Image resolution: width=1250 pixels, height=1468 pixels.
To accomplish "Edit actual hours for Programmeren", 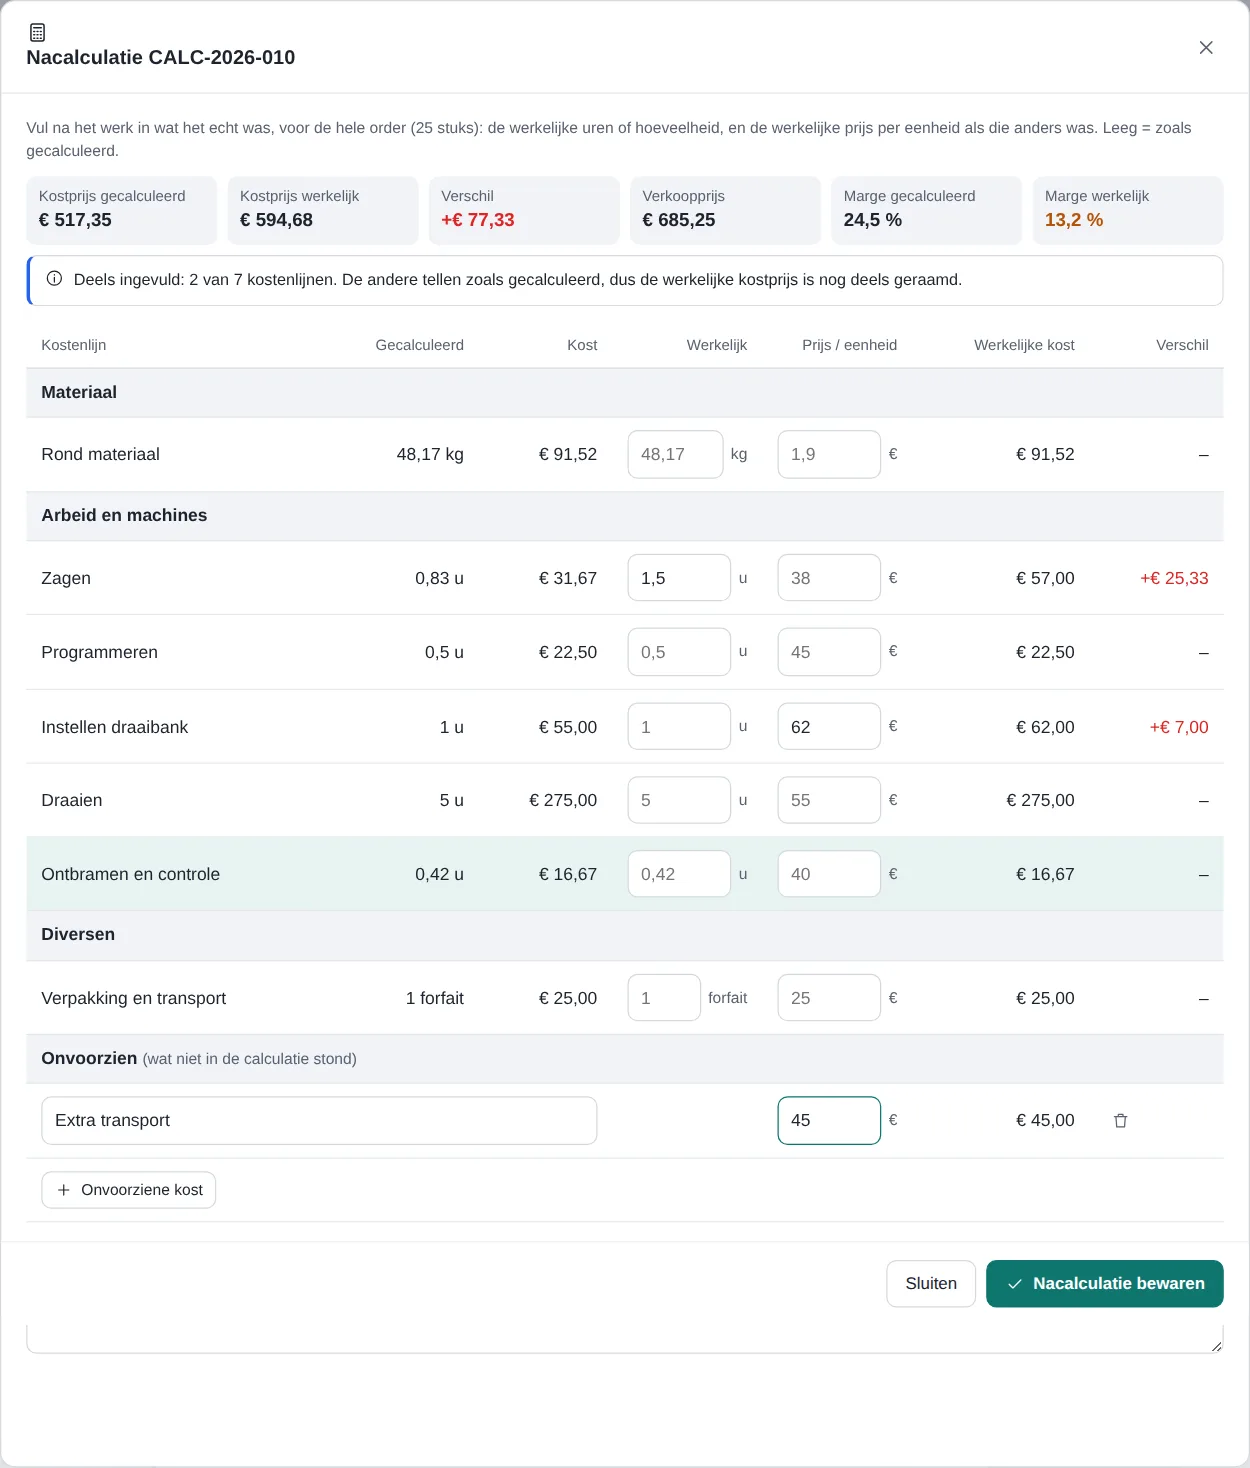I will click(679, 652).
